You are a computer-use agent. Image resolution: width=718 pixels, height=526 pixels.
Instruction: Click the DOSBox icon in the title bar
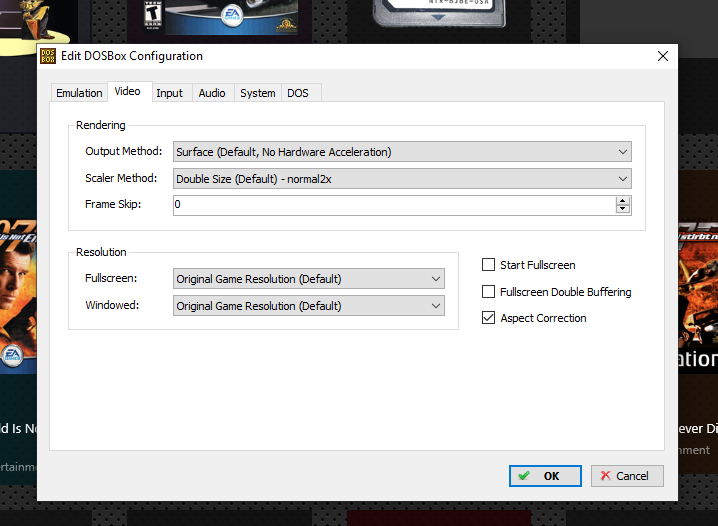48,56
